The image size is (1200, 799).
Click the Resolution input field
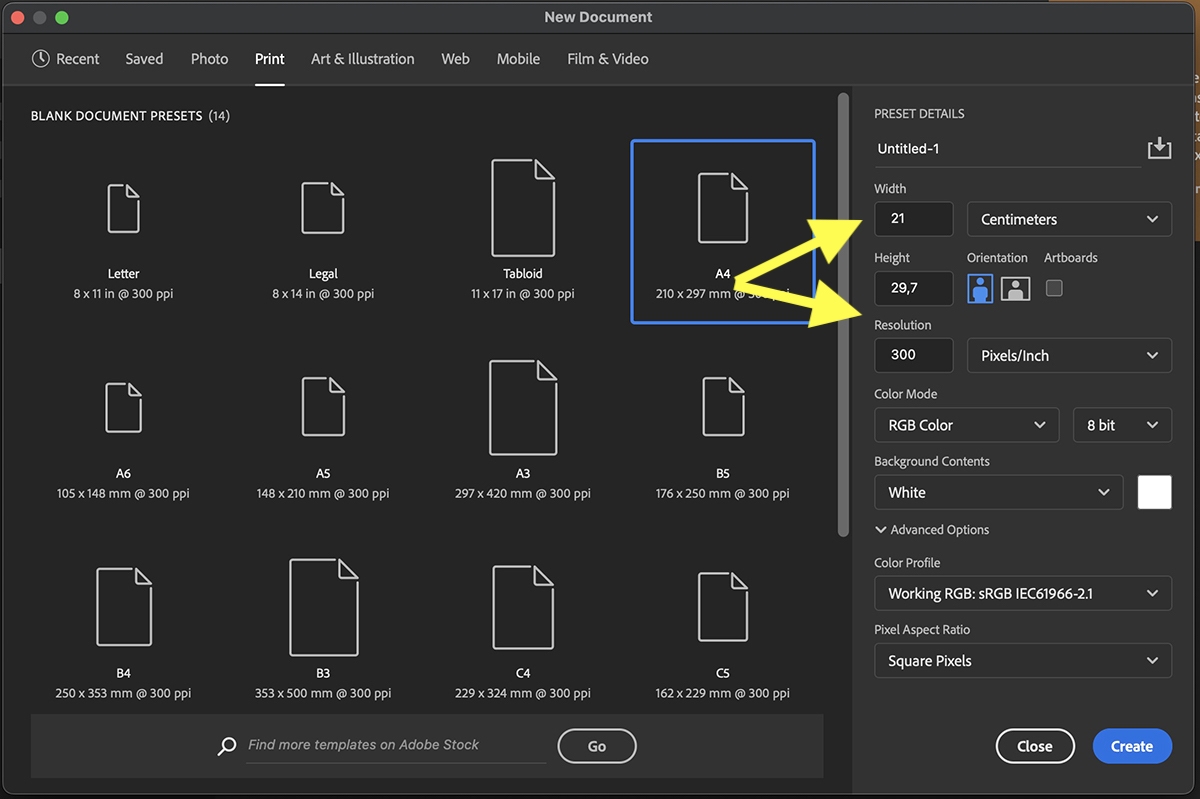tap(913, 355)
